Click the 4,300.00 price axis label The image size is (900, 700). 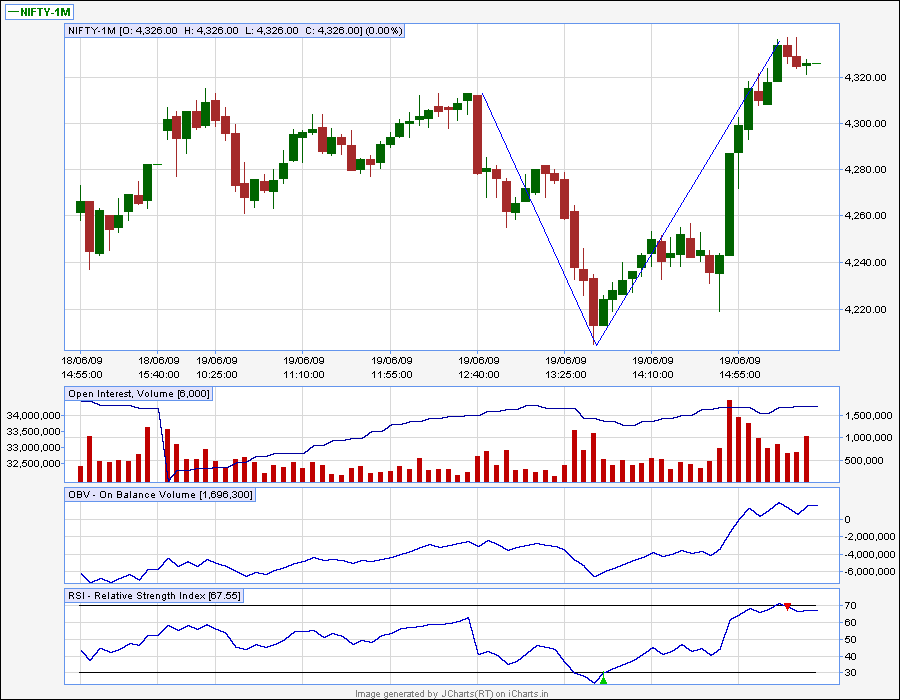coord(865,123)
